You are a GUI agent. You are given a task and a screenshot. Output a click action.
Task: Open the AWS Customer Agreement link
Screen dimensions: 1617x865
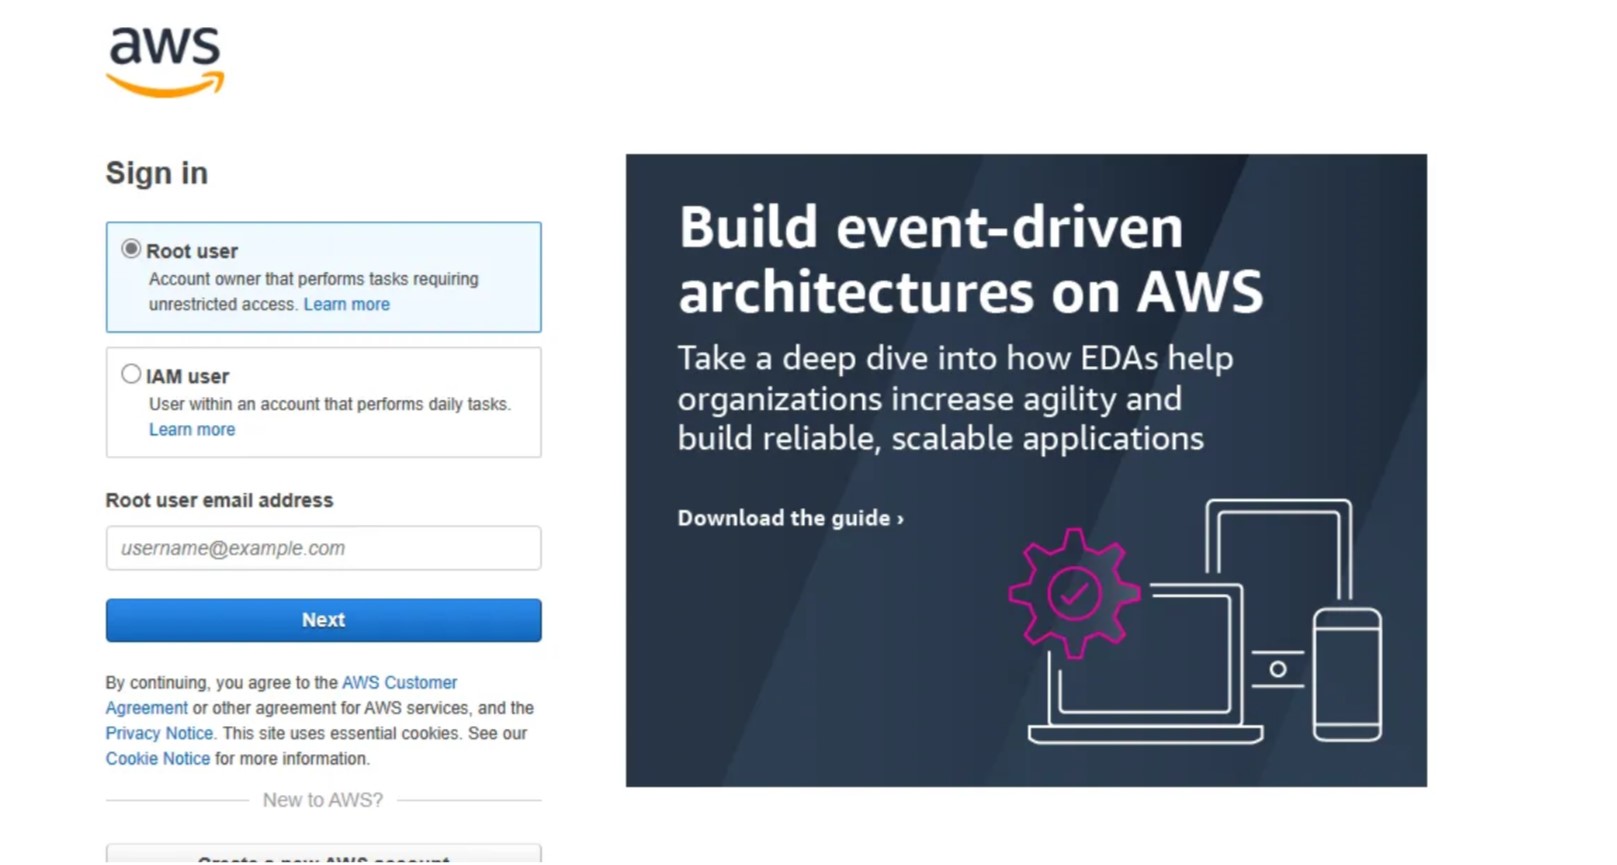399,682
